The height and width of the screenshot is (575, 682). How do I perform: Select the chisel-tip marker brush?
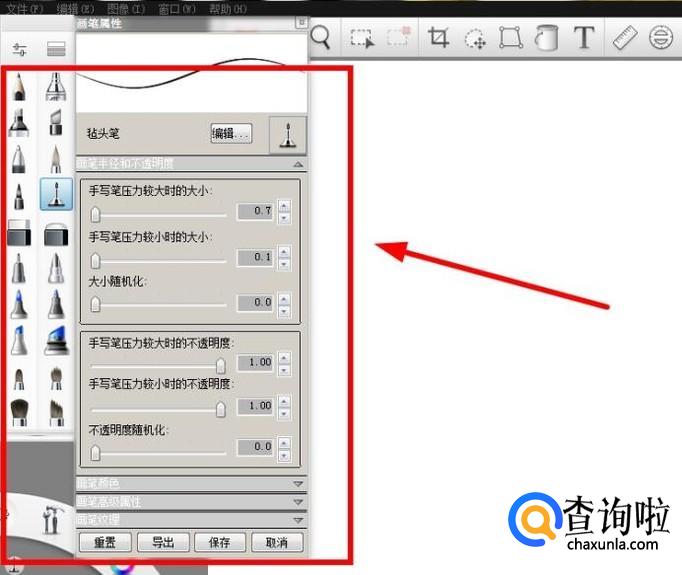[x=56, y=123]
